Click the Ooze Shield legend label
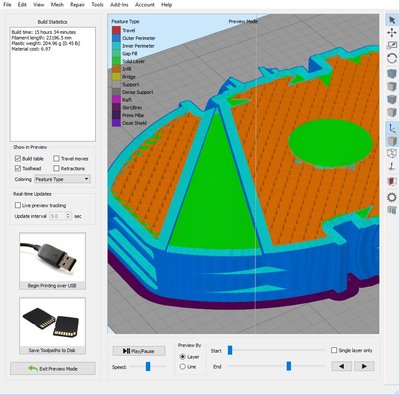 point(134,123)
